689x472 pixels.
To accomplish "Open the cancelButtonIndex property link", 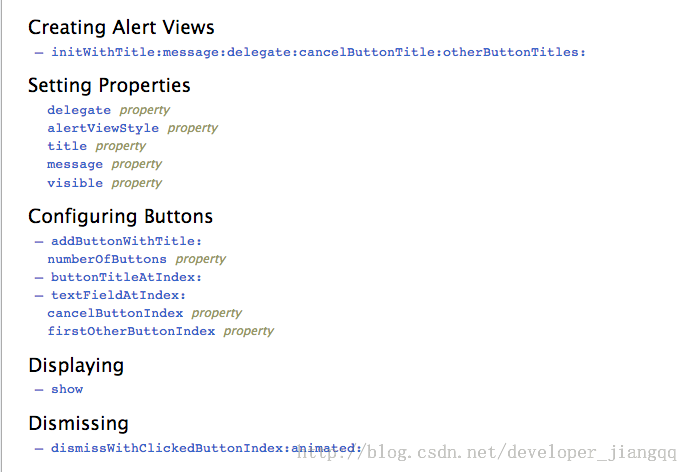I will (115, 313).
